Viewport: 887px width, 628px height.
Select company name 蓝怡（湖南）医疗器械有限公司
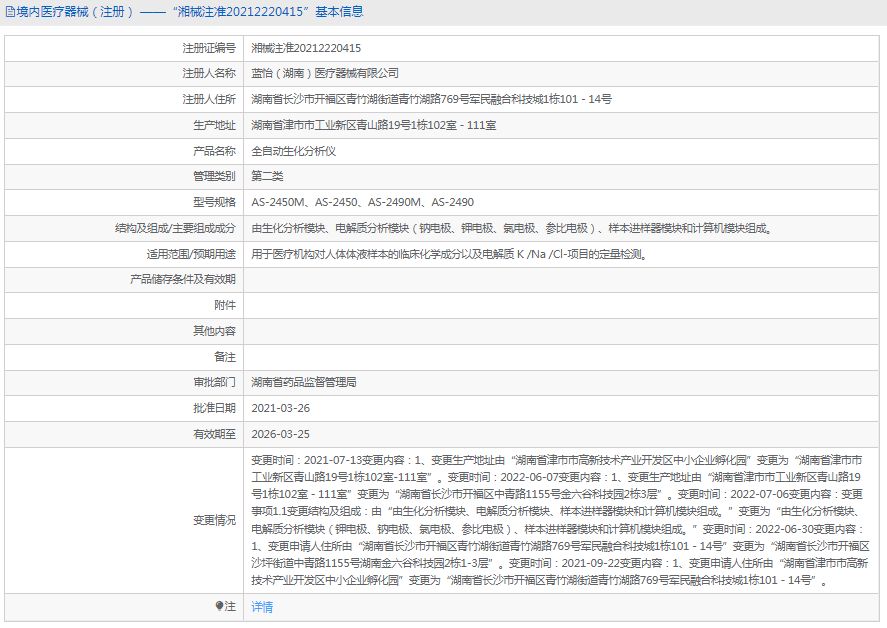[x=325, y=73]
